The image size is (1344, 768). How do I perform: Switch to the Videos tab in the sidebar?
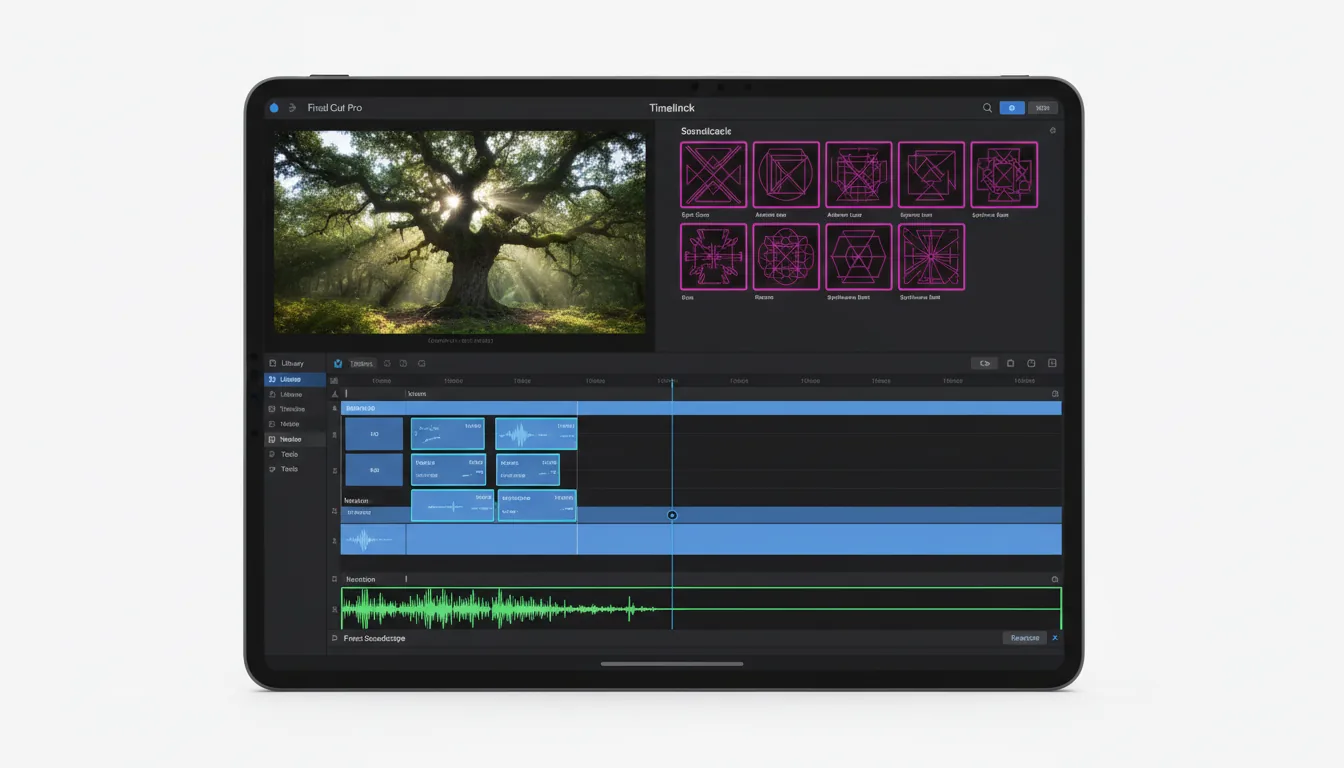pyautogui.click(x=293, y=378)
